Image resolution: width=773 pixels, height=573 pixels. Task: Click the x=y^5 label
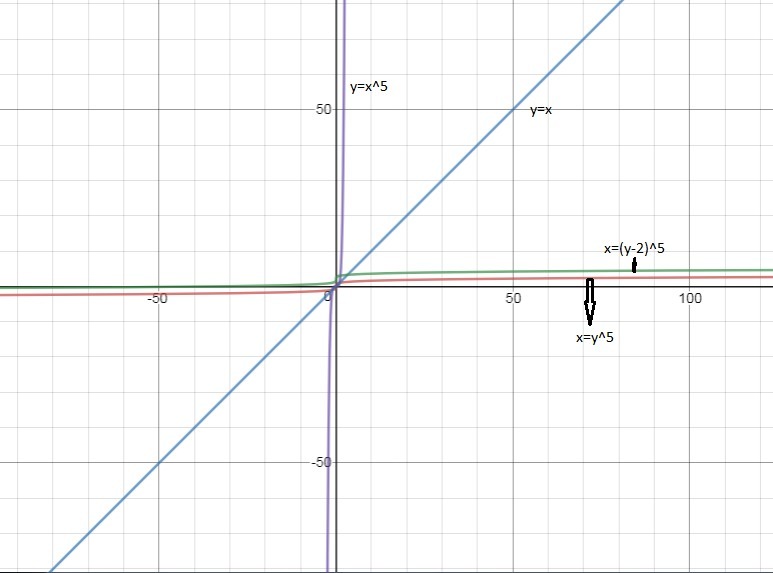click(595, 338)
